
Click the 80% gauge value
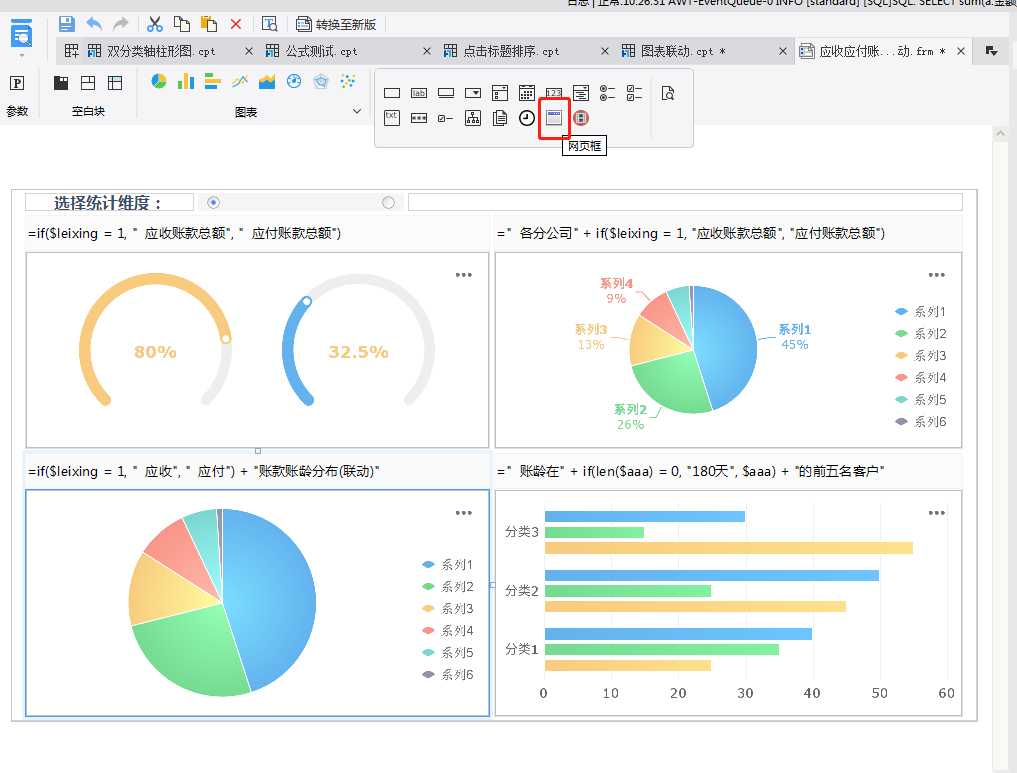point(155,352)
